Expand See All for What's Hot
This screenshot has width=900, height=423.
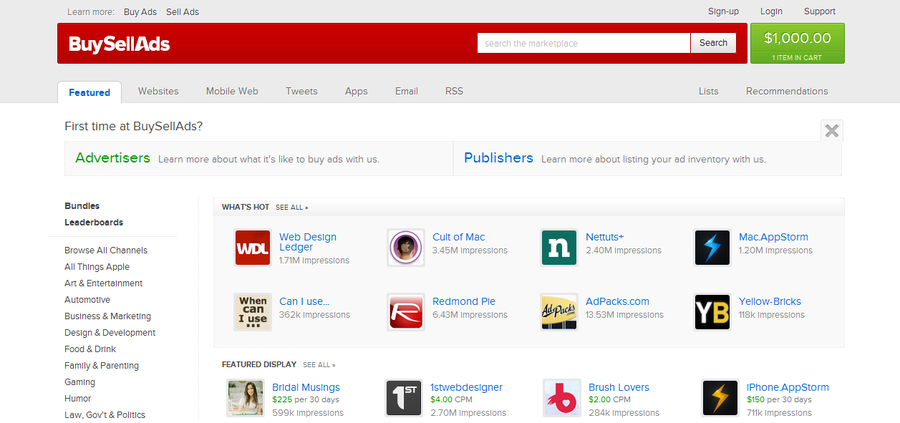tap(292, 207)
